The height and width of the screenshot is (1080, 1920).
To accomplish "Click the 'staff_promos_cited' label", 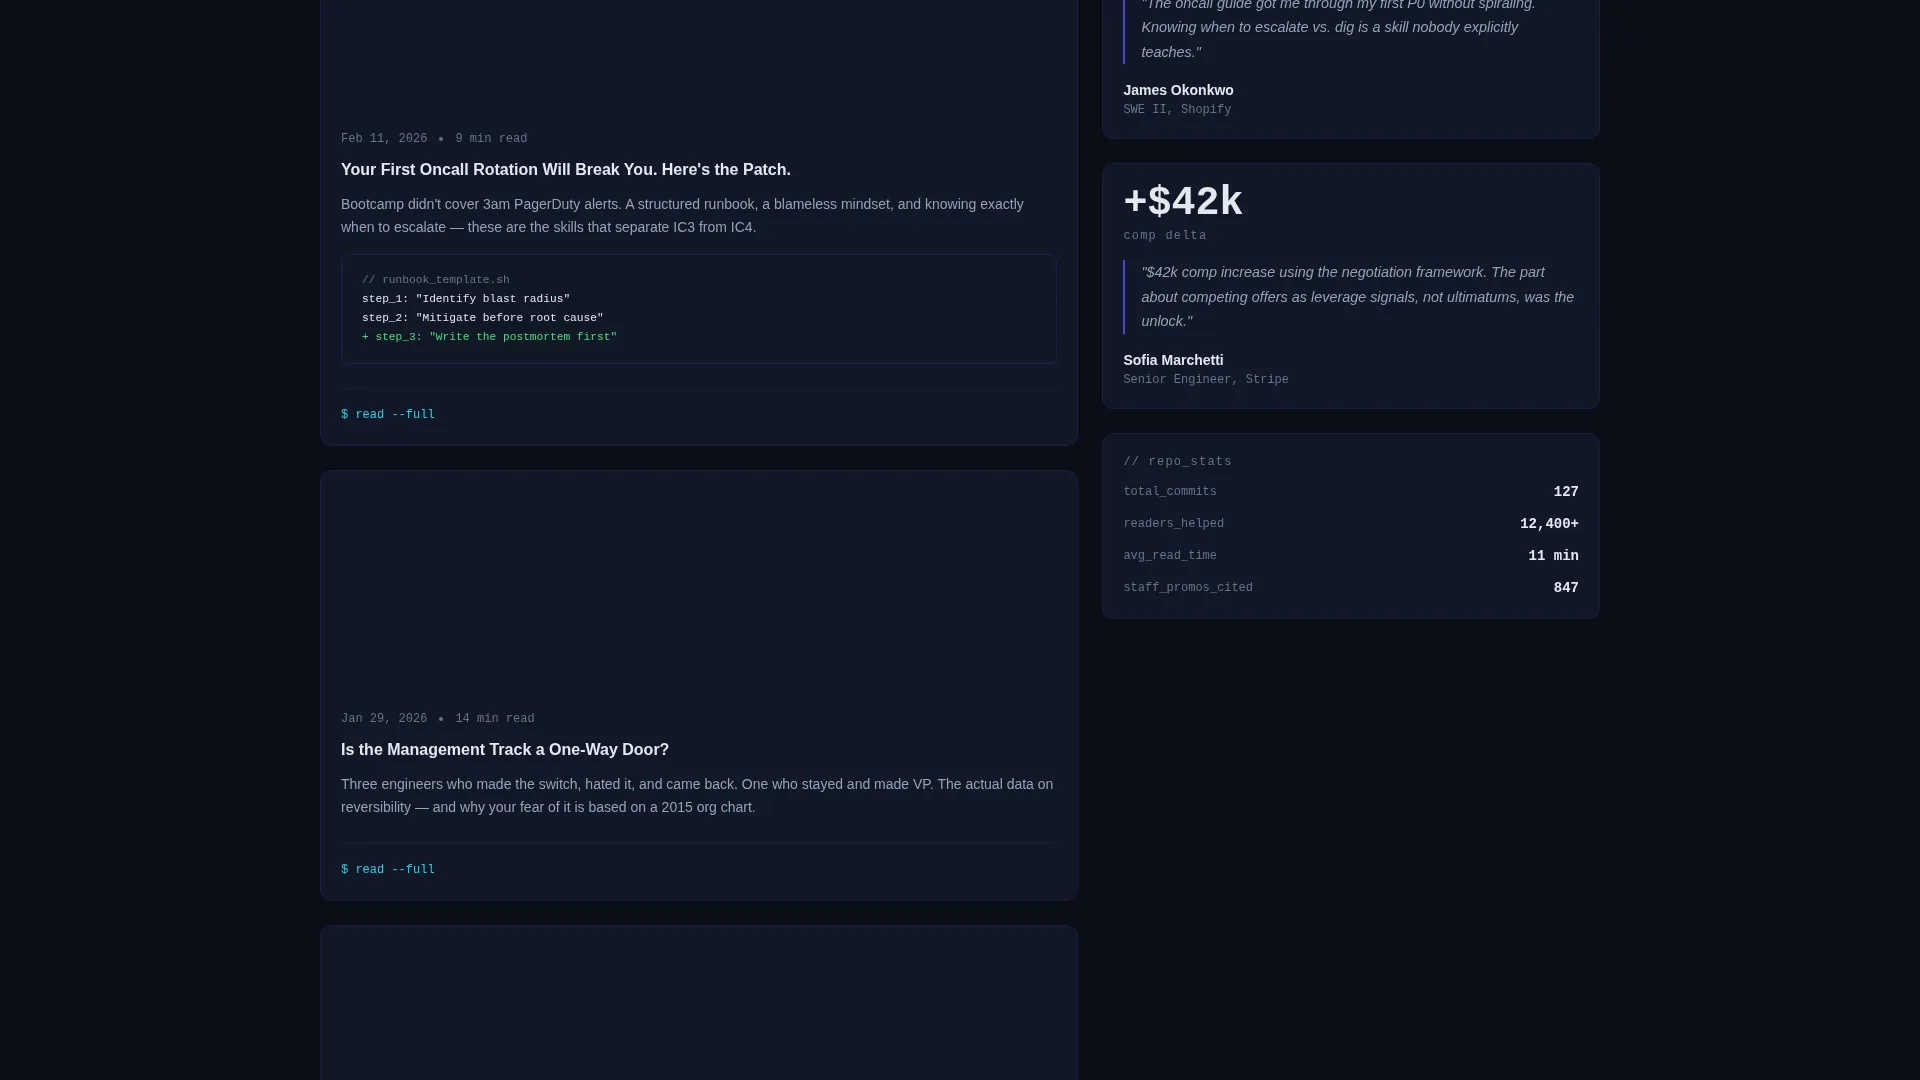I will [x=1188, y=588].
